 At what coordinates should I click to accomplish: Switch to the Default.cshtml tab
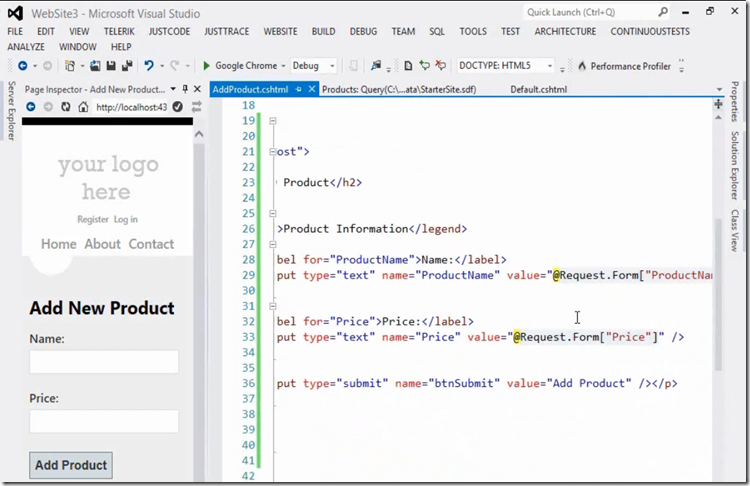(x=539, y=89)
